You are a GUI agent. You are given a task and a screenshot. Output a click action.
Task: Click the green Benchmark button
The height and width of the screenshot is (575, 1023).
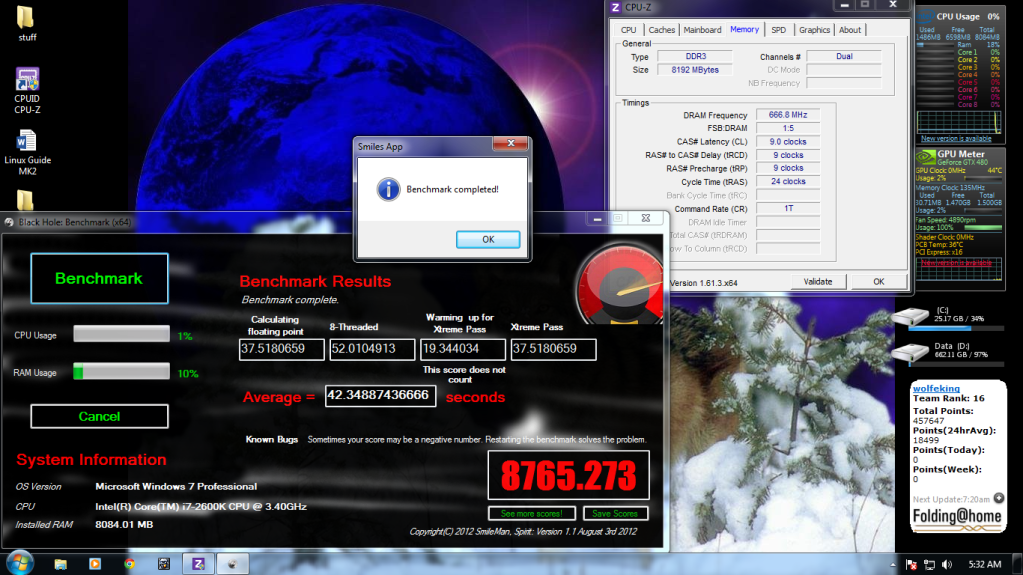pyautogui.click(x=99, y=279)
